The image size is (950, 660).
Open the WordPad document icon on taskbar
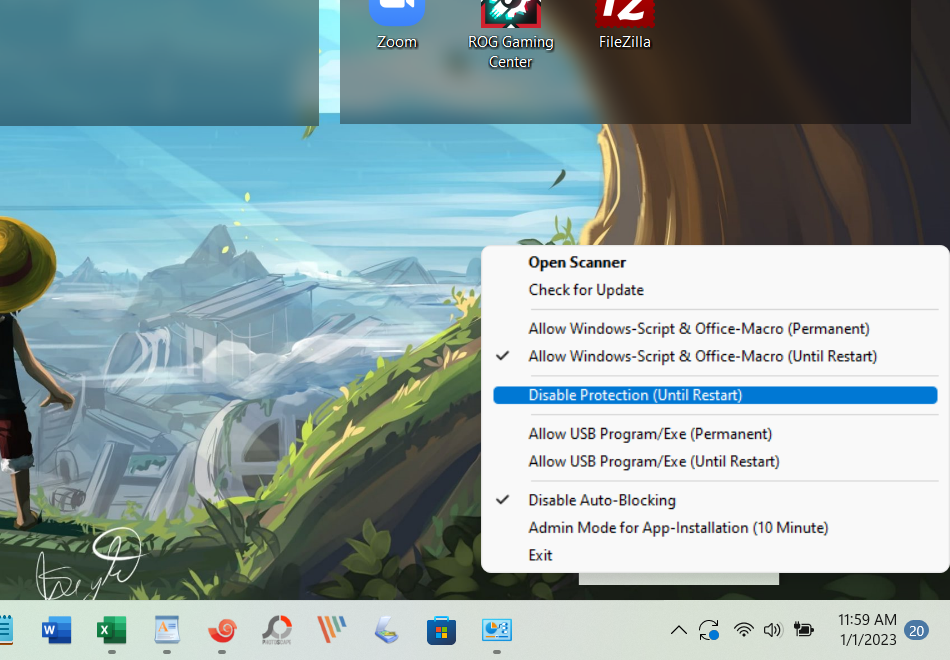167,630
